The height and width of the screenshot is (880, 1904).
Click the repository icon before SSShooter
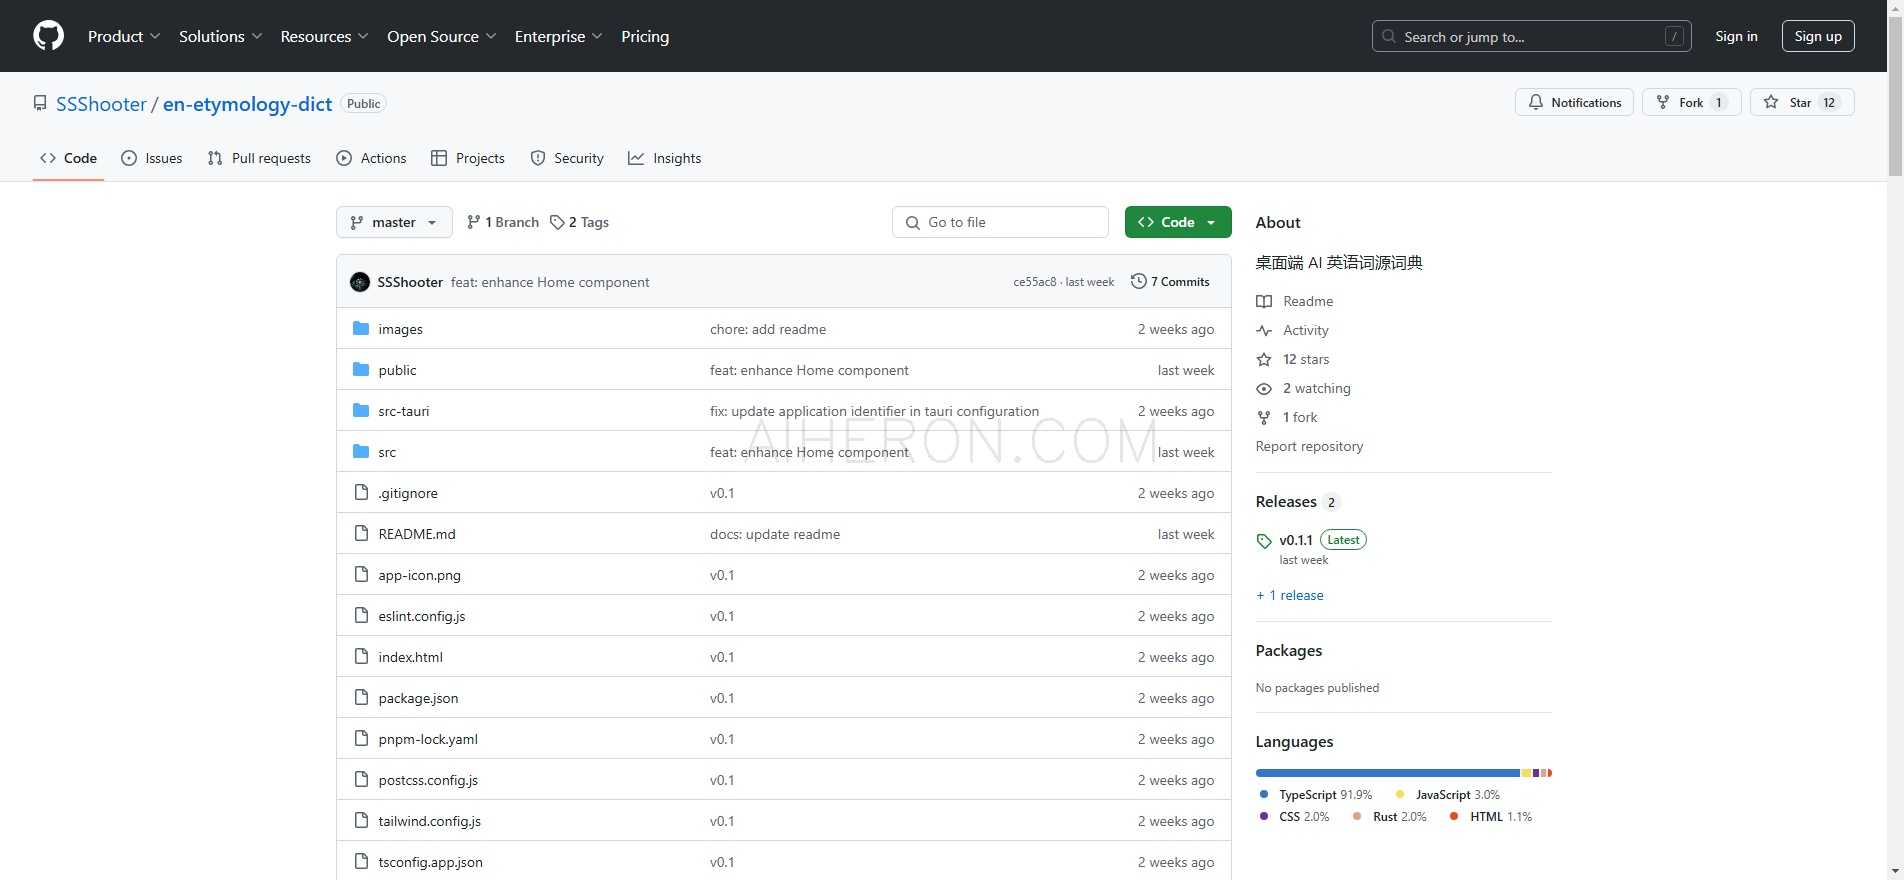[40, 103]
